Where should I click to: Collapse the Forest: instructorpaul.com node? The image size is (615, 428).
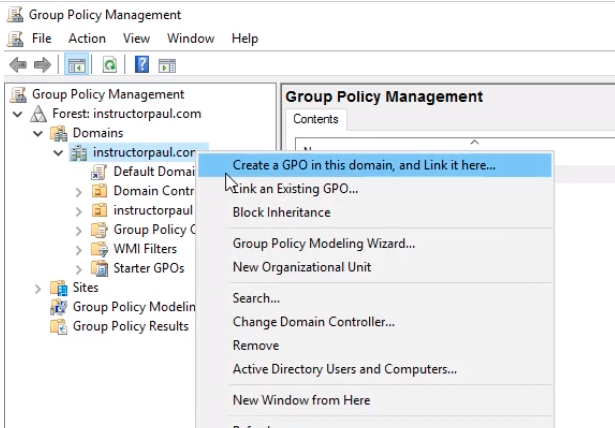(18, 114)
